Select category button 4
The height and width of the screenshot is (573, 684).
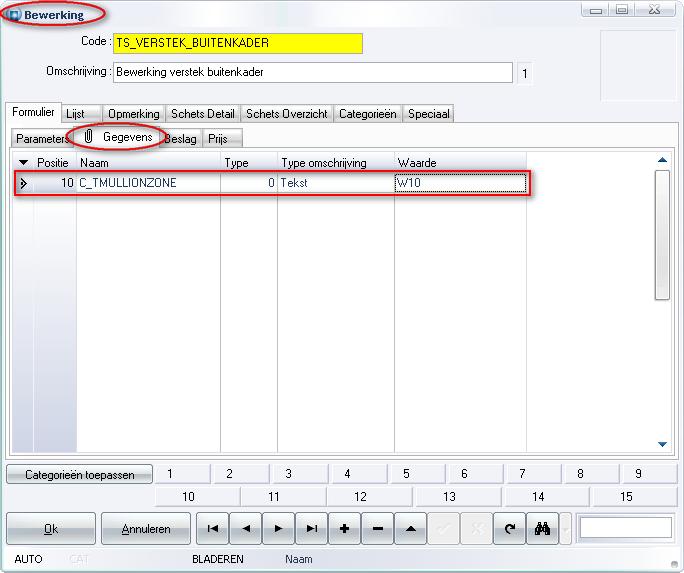(359, 474)
